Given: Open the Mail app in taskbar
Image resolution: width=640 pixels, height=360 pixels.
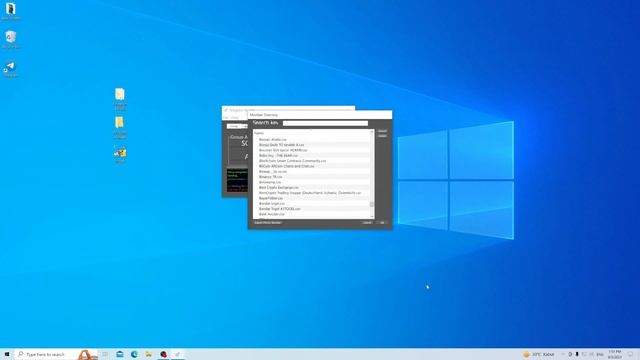Looking at the screenshot, I should [120, 354].
